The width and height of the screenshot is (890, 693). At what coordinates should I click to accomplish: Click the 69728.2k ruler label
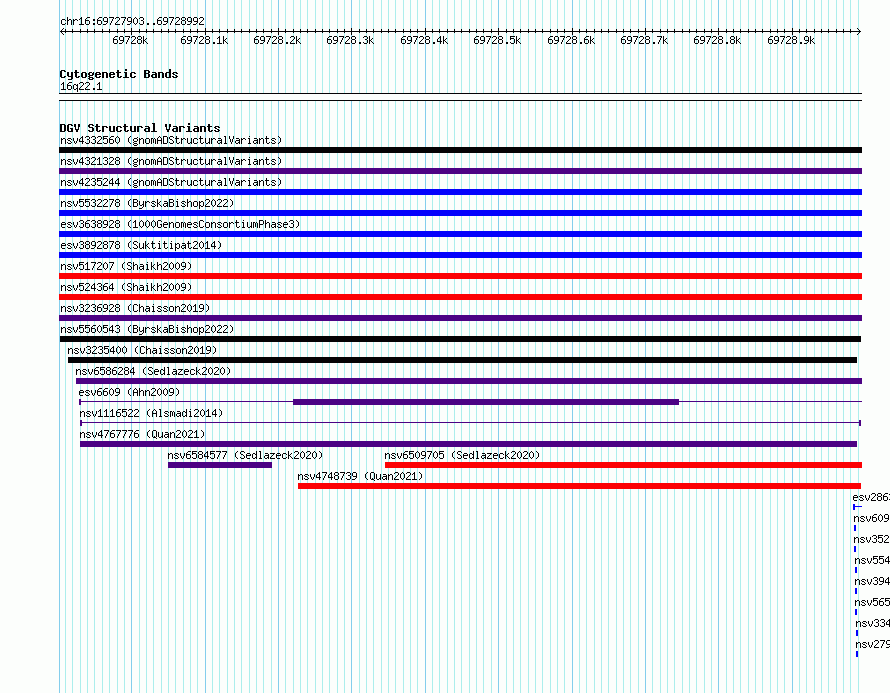coord(277,40)
